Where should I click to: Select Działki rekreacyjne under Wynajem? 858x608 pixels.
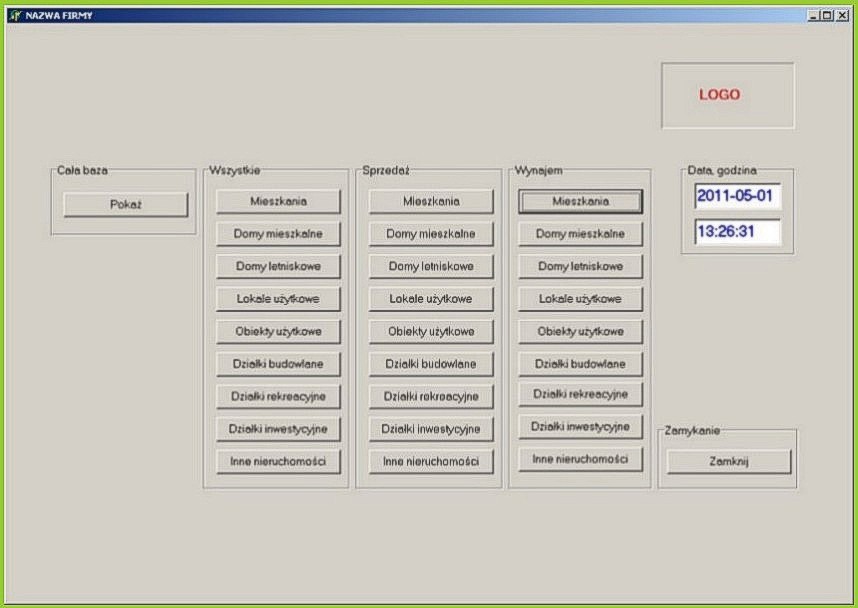[580, 395]
